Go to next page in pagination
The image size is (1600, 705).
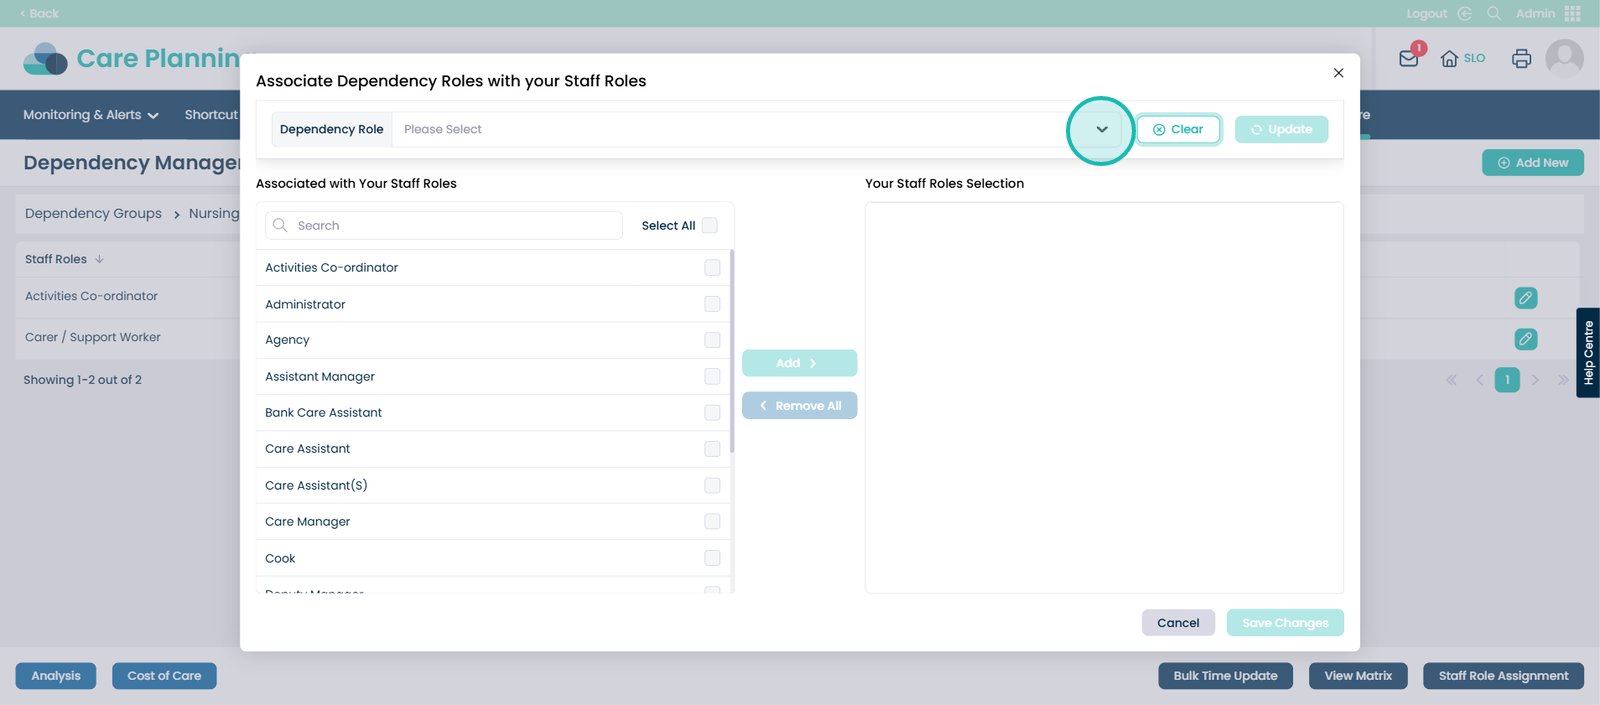click(x=1535, y=380)
